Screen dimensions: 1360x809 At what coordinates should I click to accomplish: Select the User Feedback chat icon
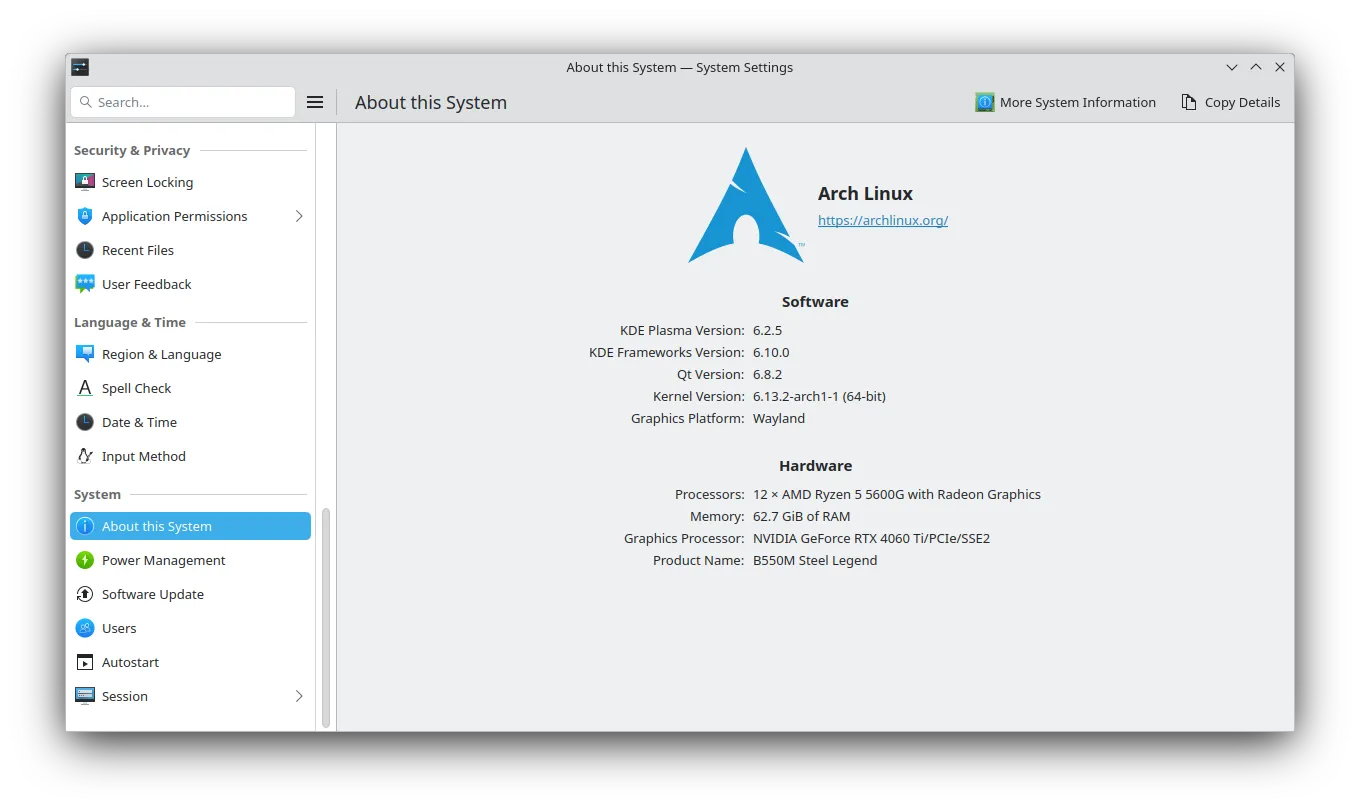tap(85, 284)
